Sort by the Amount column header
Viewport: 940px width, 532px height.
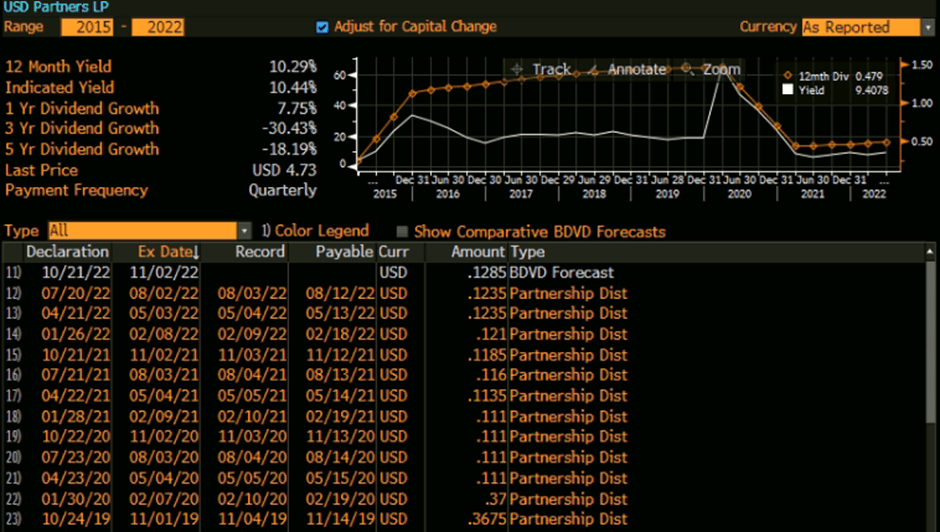click(x=478, y=252)
